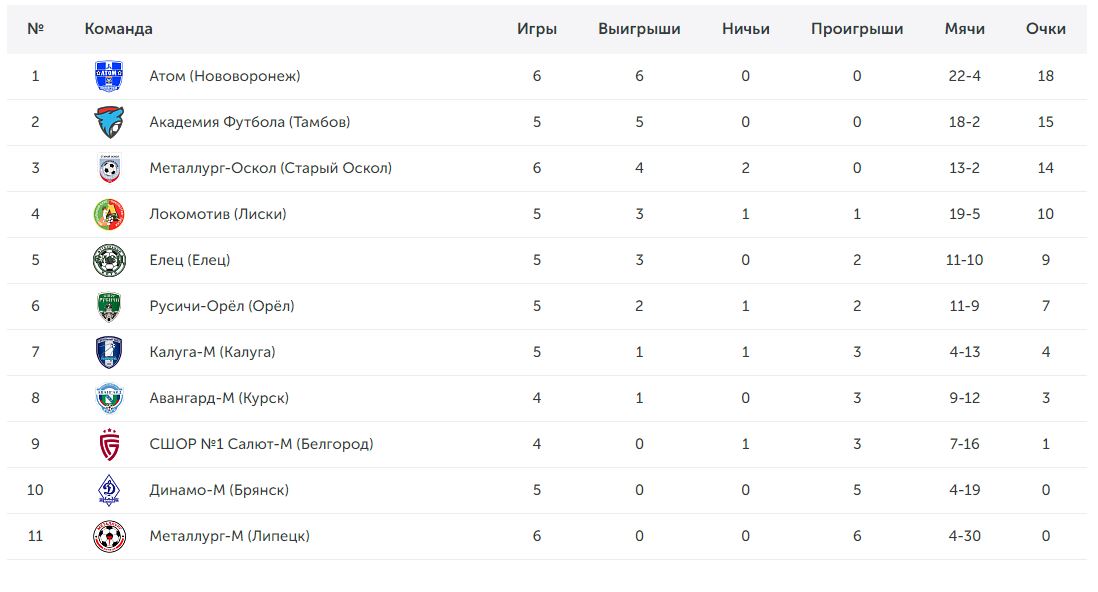Click the Мячи column header
The image size is (1098, 592).
(964, 29)
